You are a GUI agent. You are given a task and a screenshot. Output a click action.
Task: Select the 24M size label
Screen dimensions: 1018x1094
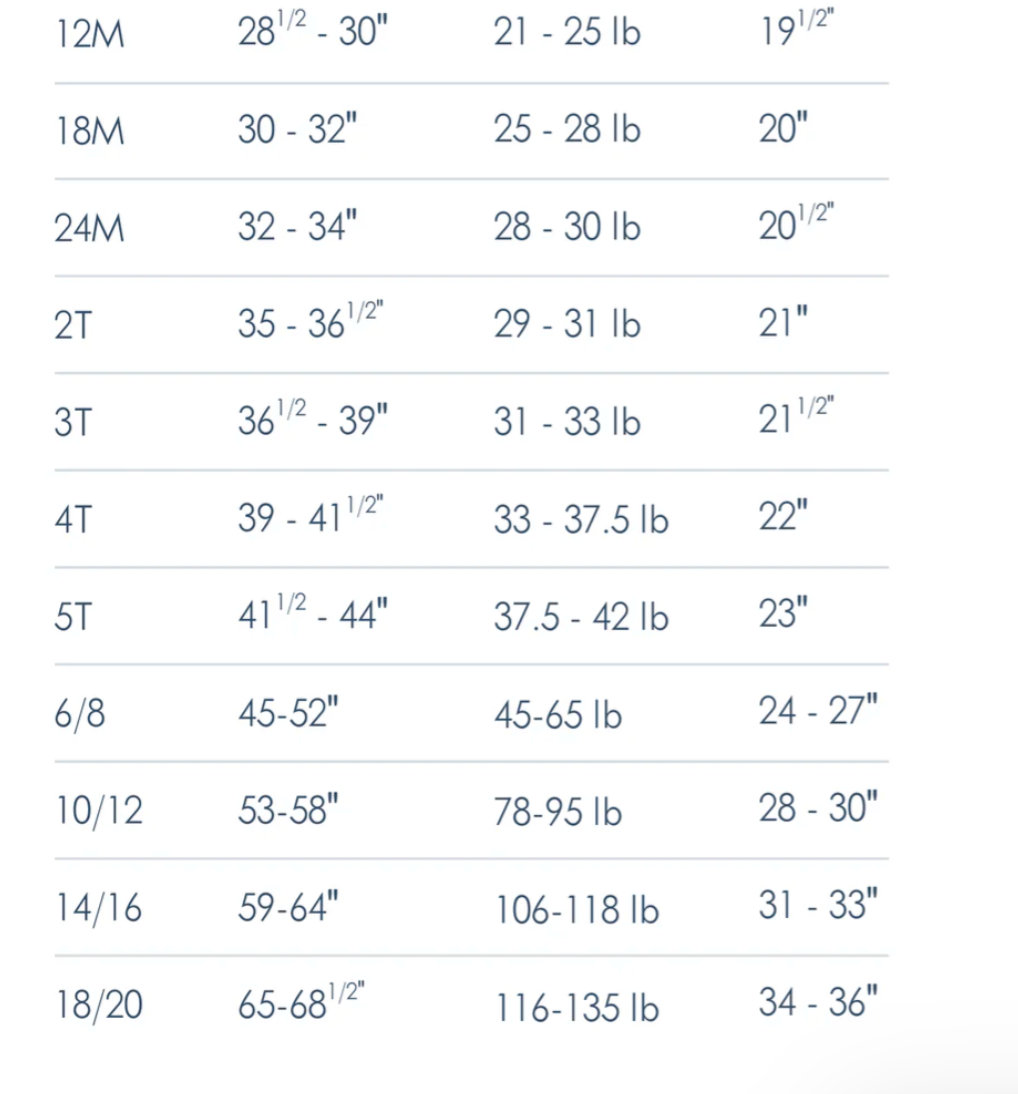89,228
